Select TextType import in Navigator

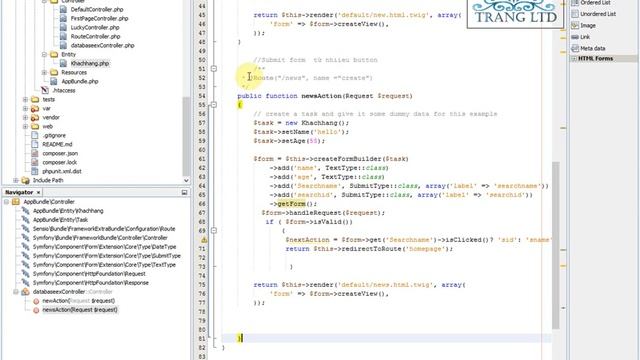(104, 264)
